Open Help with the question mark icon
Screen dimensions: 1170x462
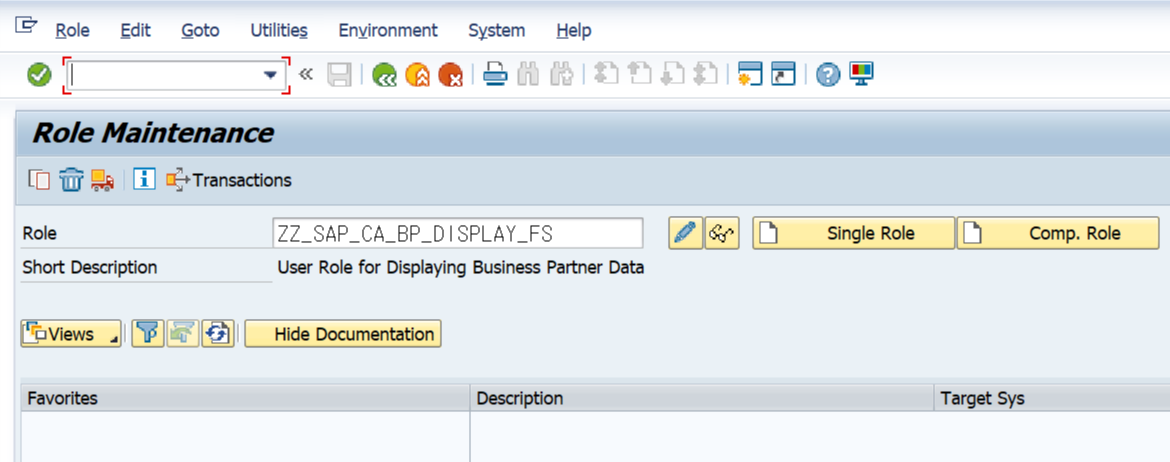point(828,75)
